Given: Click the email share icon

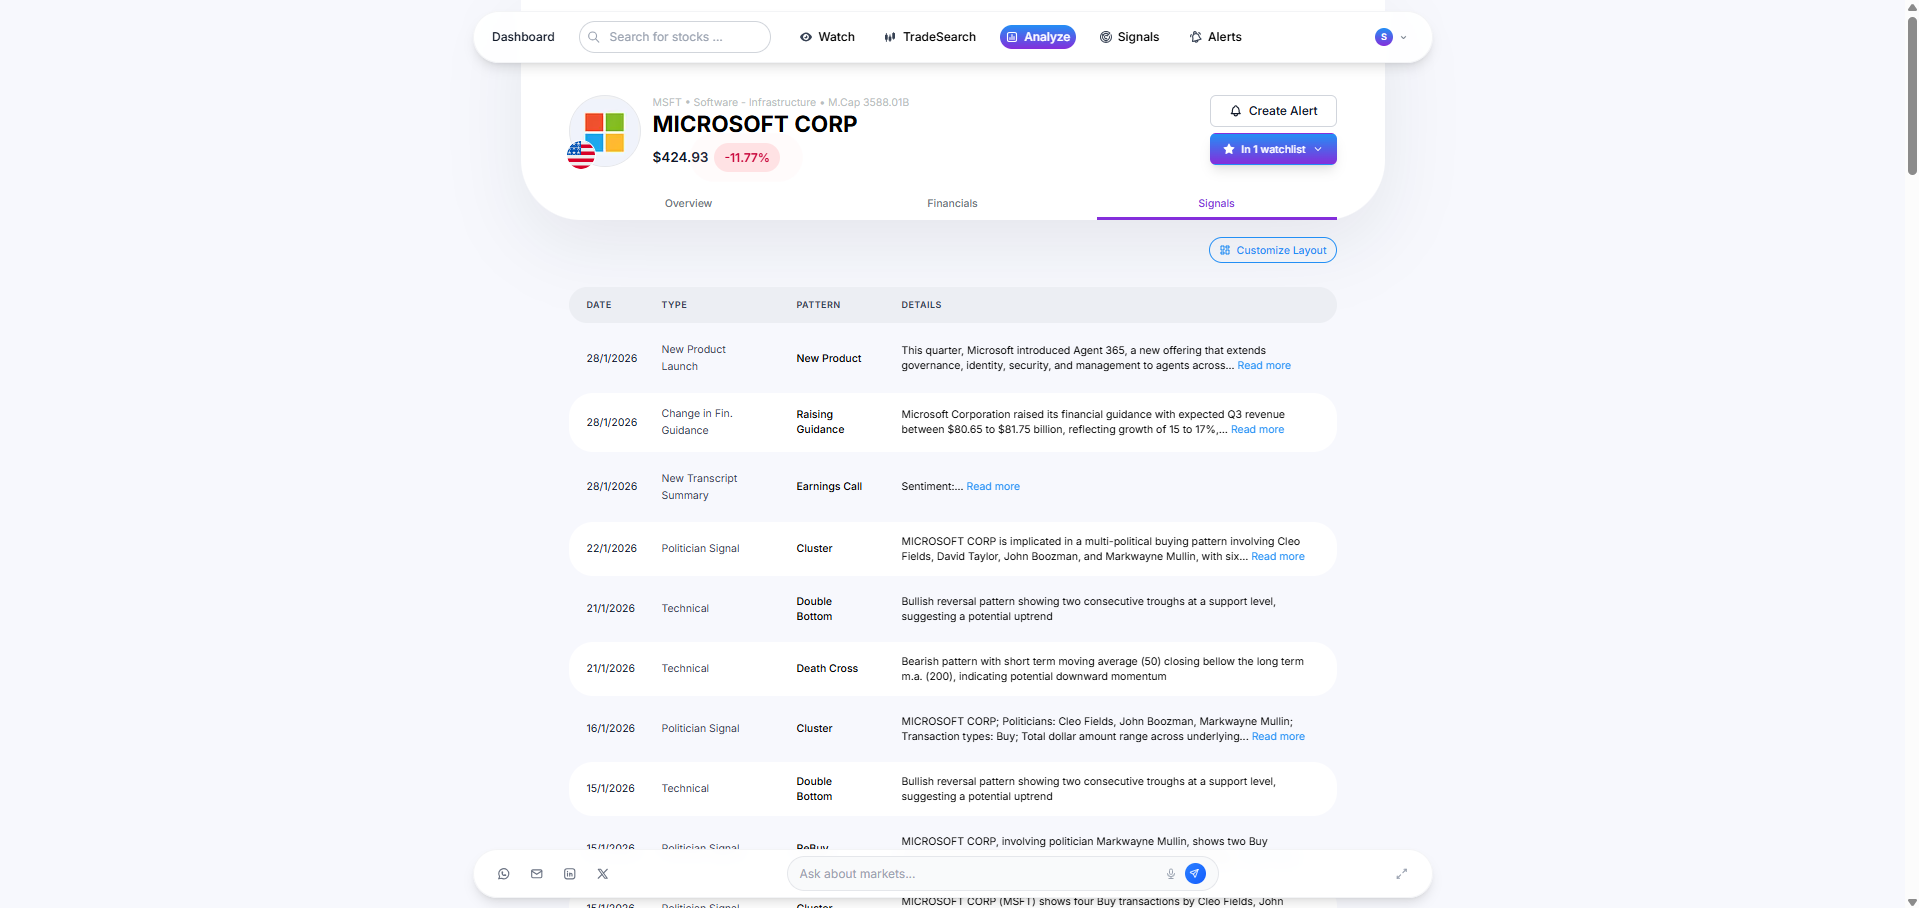Looking at the screenshot, I should (x=537, y=874).
